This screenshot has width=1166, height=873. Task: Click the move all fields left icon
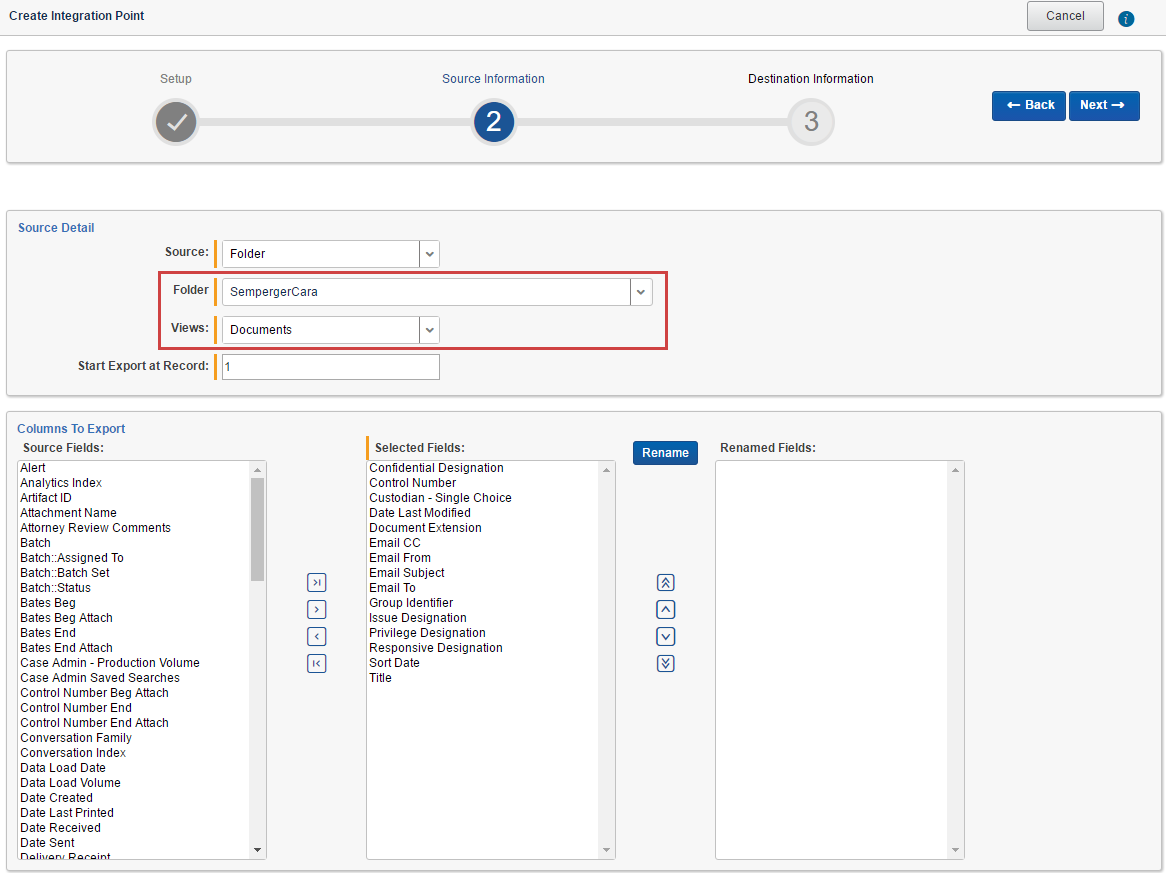317,663
